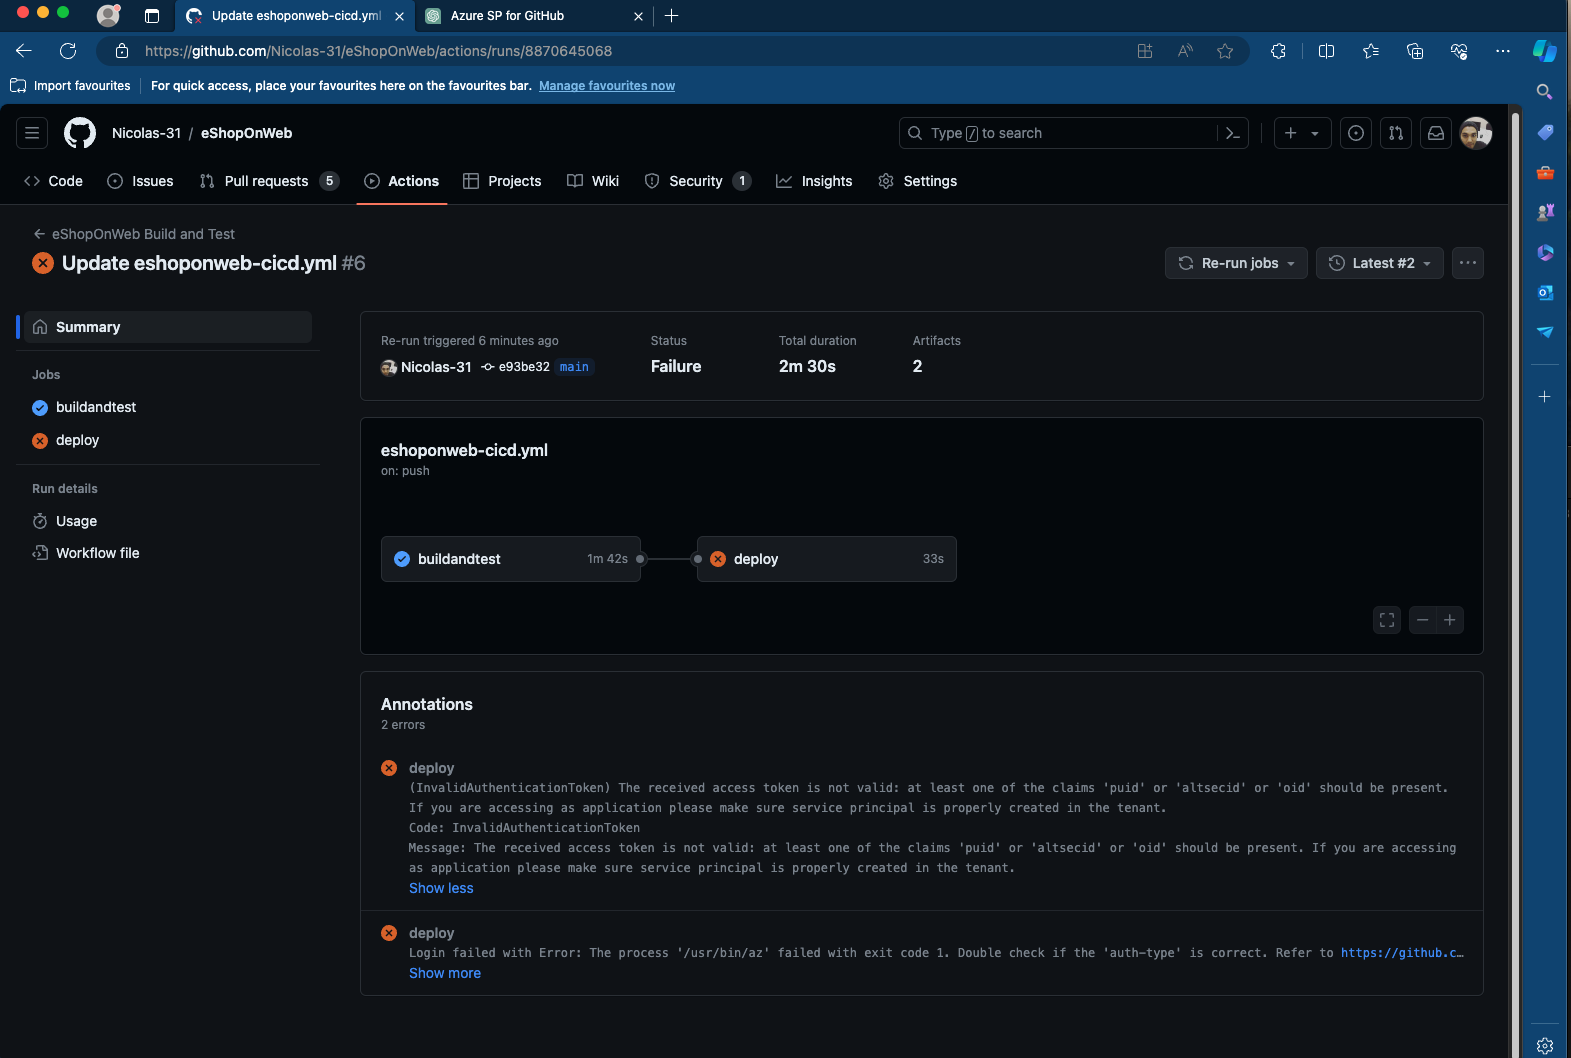
Task: Click the main branch label
Action: (574, 367)
